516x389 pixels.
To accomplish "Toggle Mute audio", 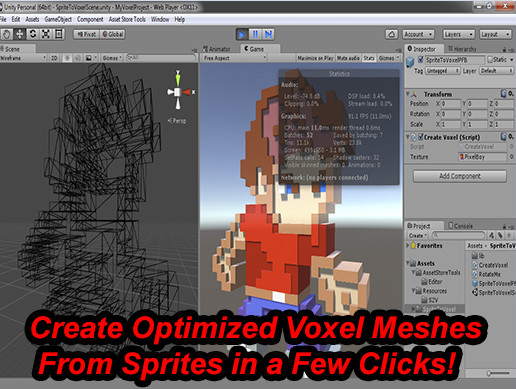I will pos(348,58).
